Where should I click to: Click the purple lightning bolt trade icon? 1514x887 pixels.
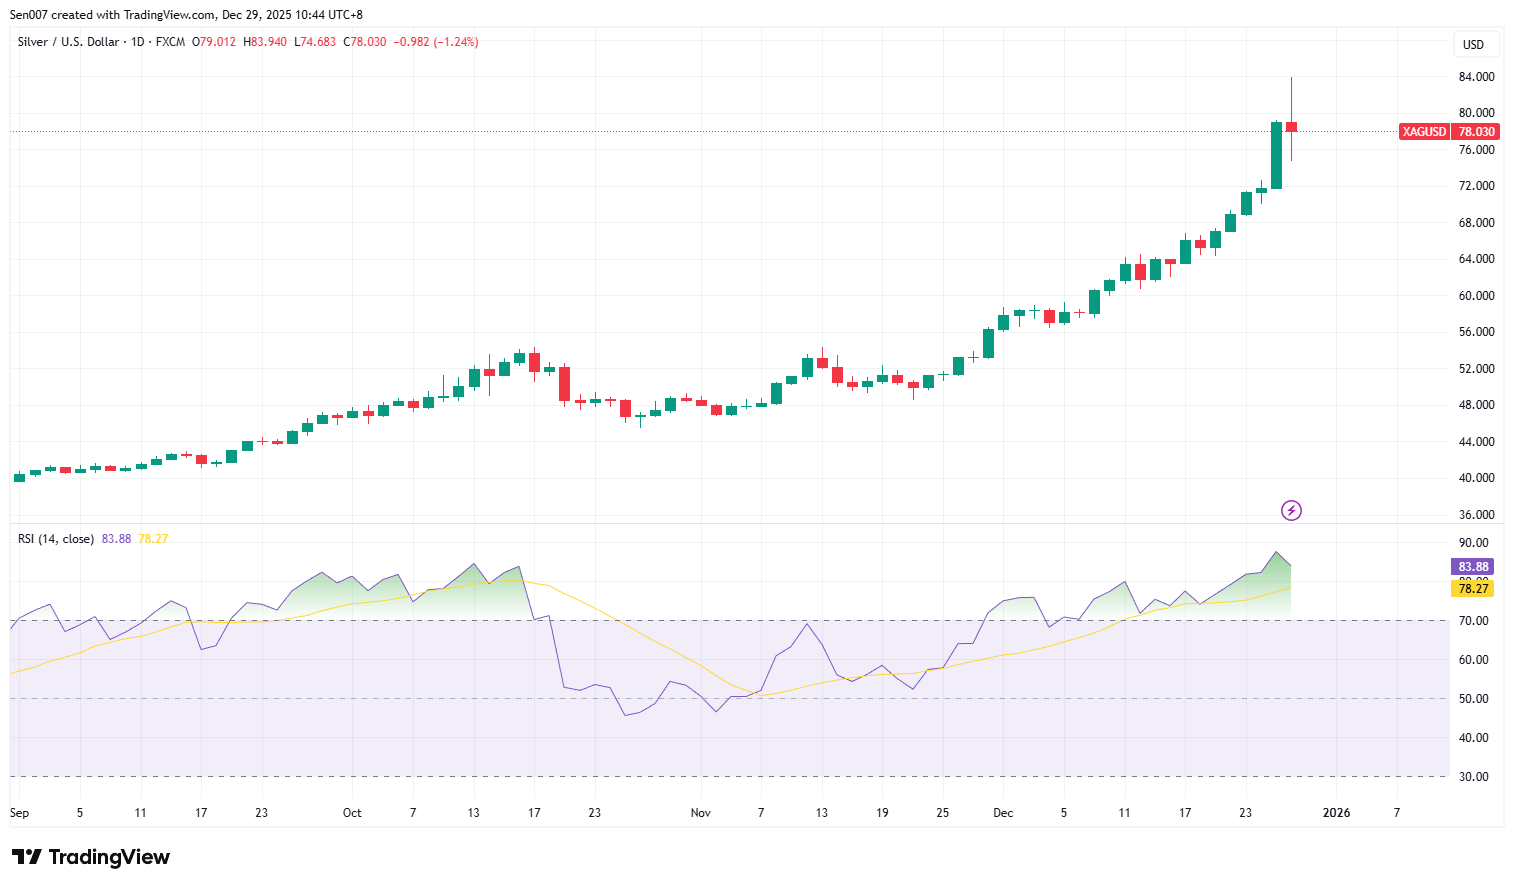1291,511
